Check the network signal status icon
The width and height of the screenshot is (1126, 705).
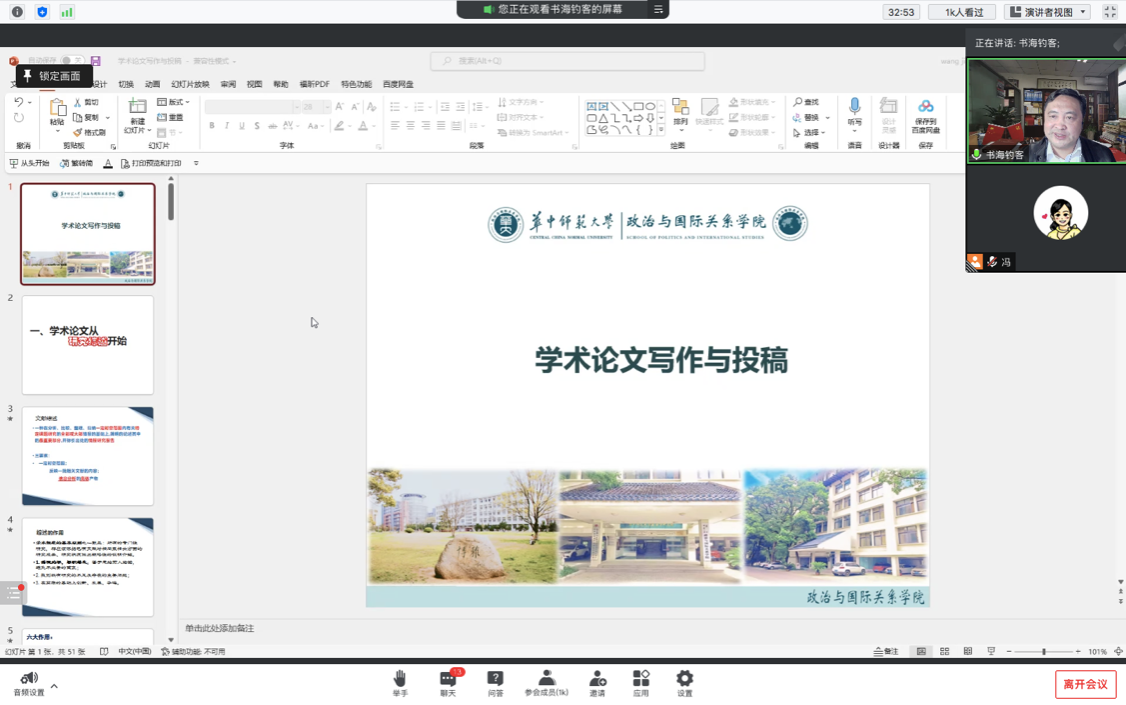point(67,12)
